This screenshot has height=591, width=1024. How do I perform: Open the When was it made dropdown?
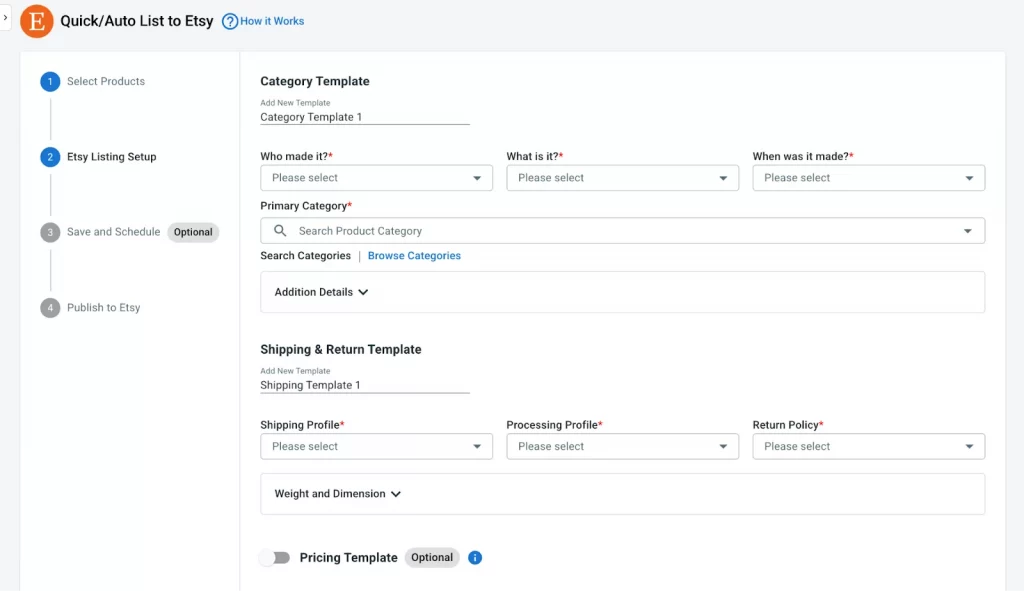pos(868,177)
